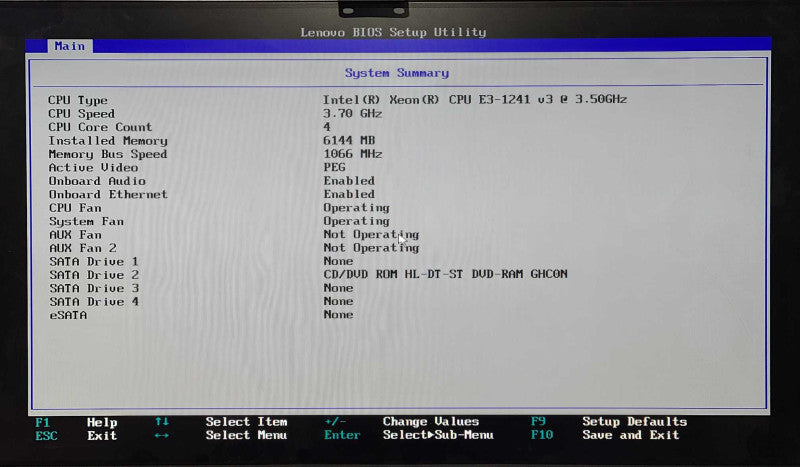
Task: Click the F10 key hint
Action: pos(542,435)
